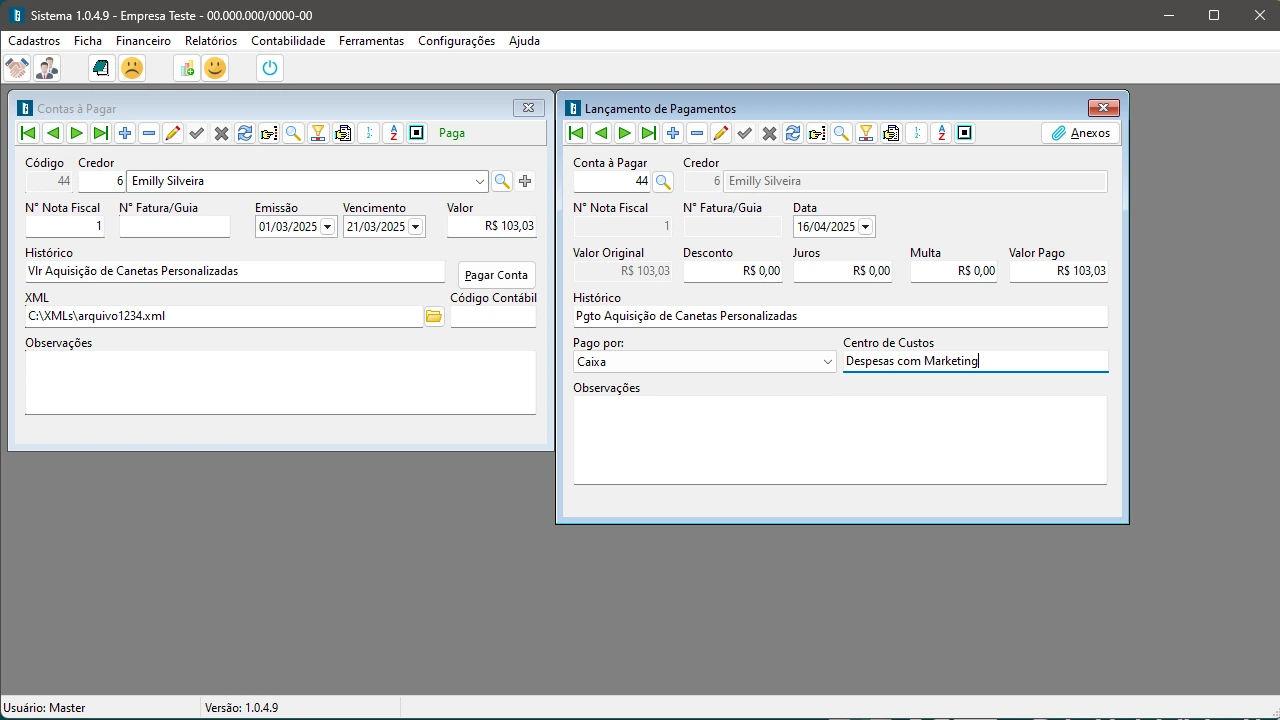The width and height of the screenshot is (1280, 720).
Task: Add new creditor with plus beside Credor
Action: 525,181
